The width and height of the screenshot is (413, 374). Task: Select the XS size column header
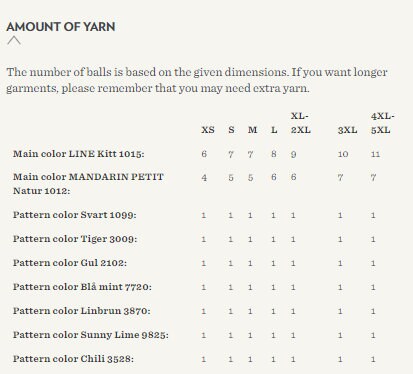[x=208, y=130]
